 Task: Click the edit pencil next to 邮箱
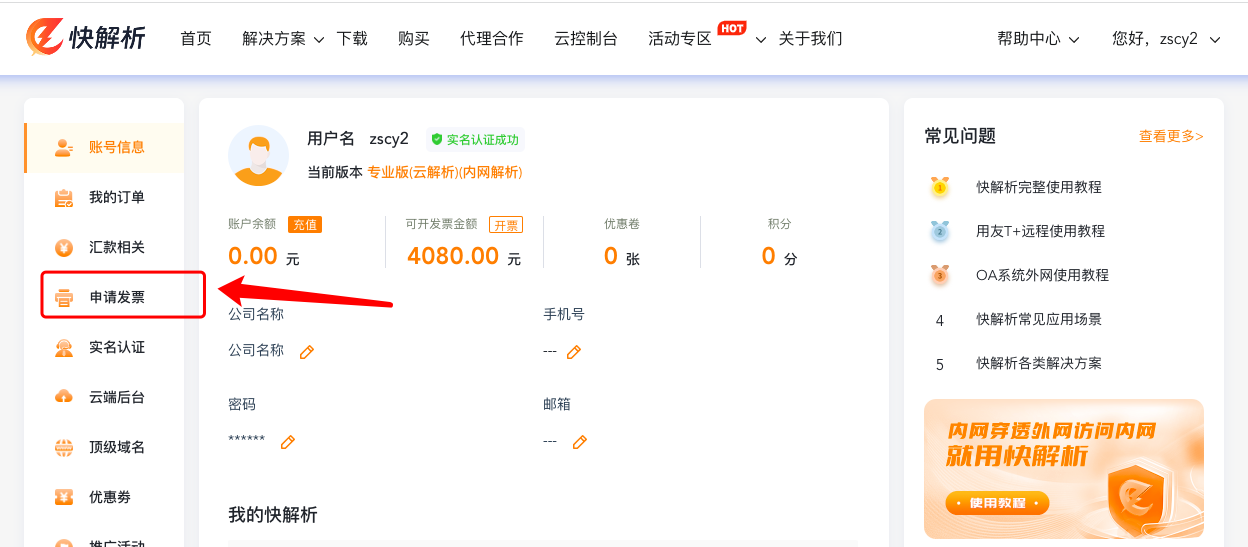pos(579,442)
